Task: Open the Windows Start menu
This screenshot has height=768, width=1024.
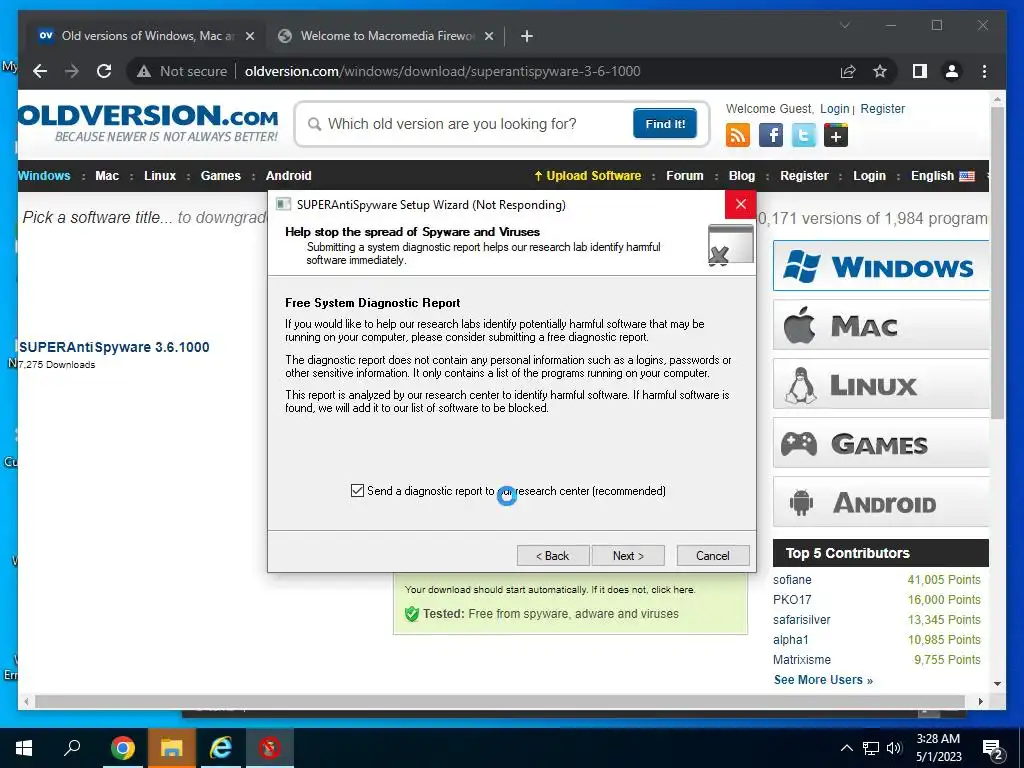Action: 24,748
